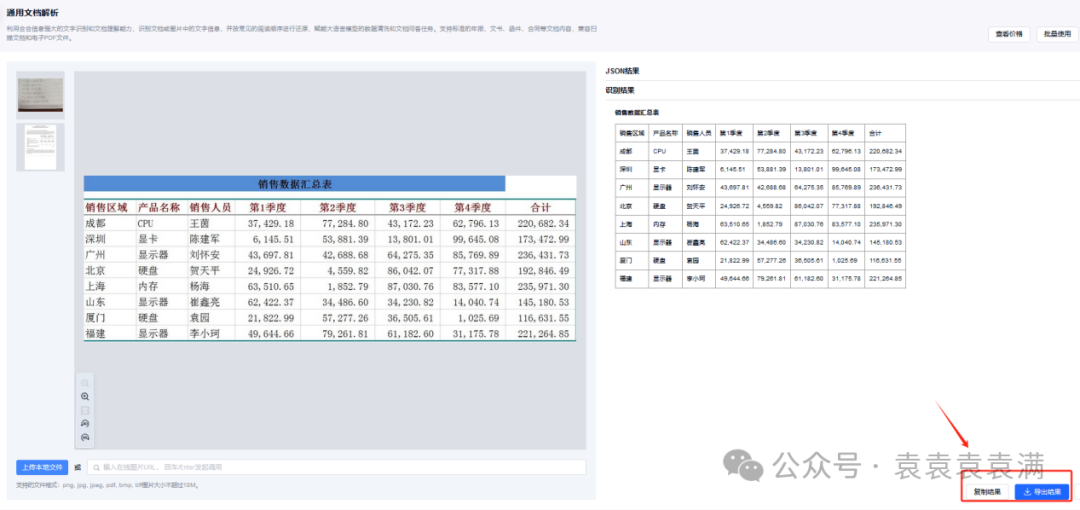Click 99,645.08 in the preview table

click(475, 239)
